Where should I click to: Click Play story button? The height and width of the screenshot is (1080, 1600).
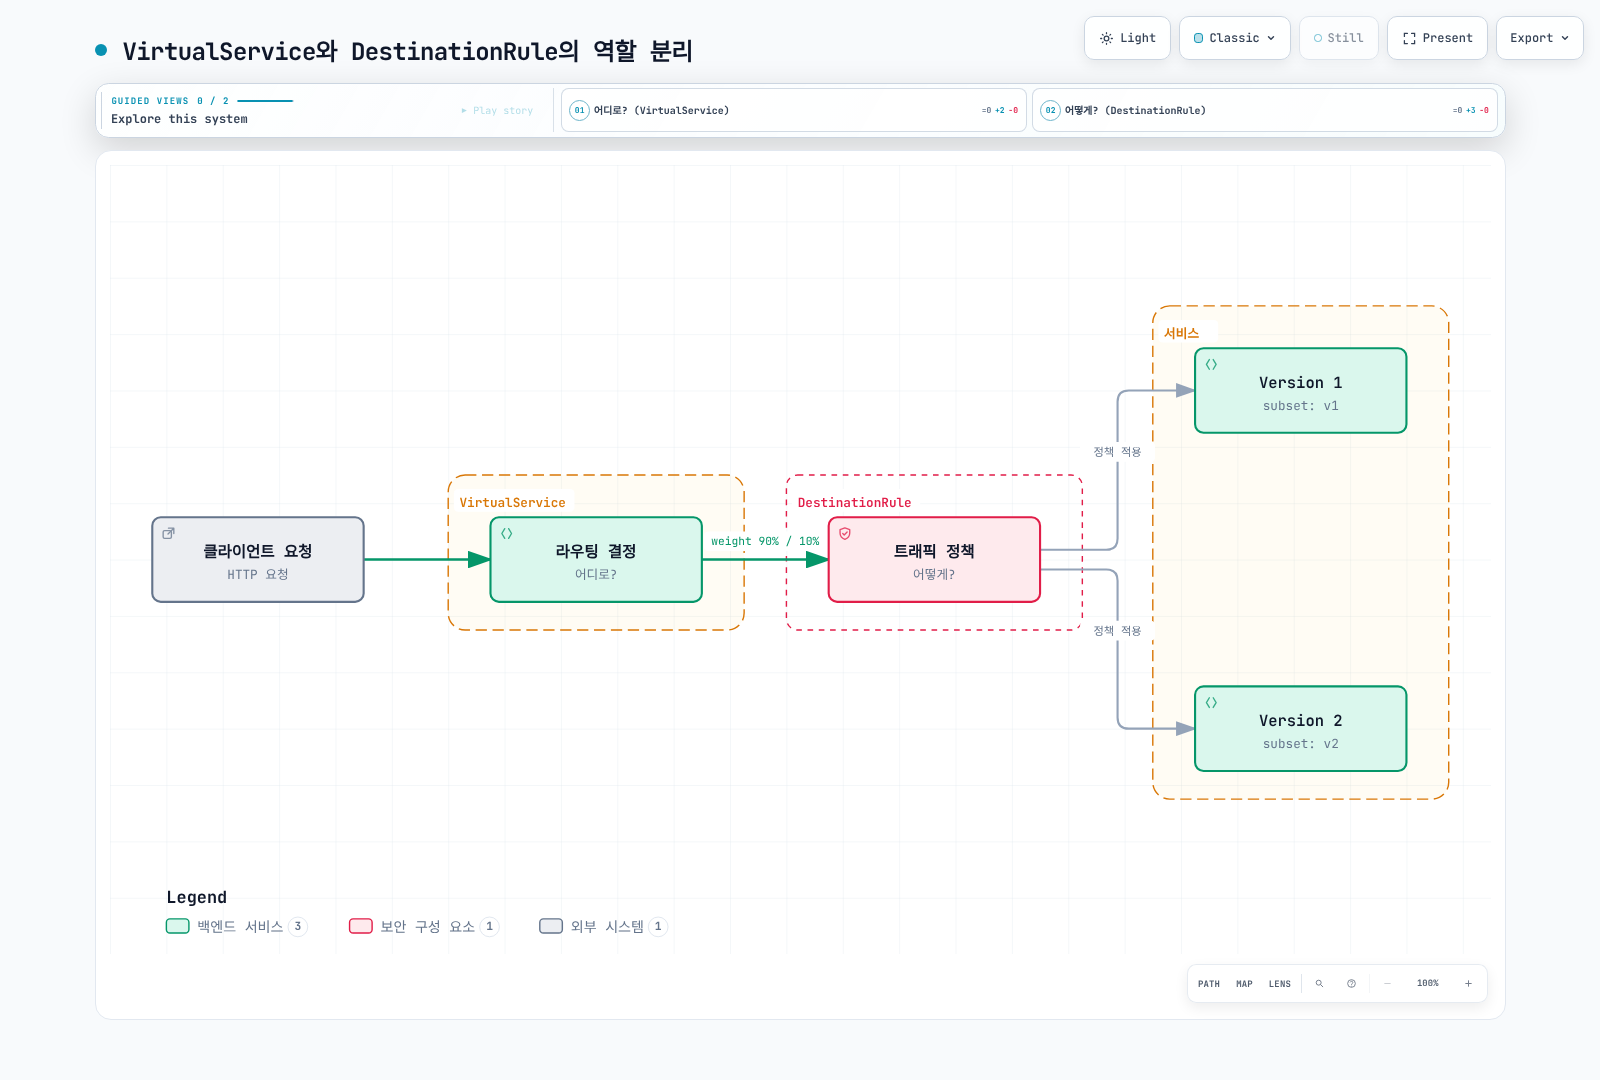point(497,110)
